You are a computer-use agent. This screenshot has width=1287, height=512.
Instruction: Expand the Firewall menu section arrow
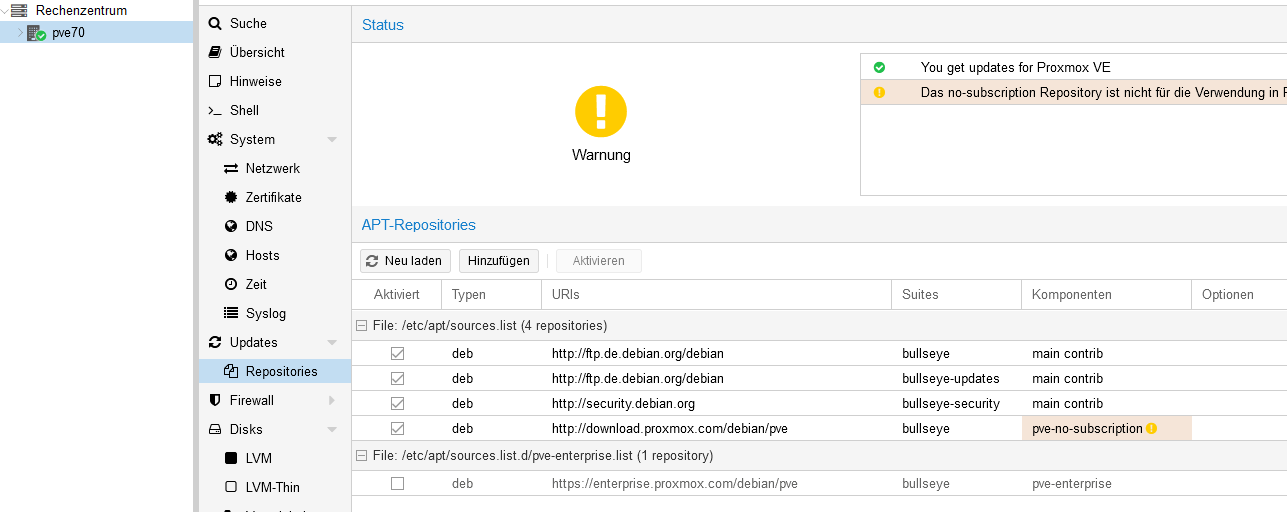pyautogui.click(x=332, y=400)
